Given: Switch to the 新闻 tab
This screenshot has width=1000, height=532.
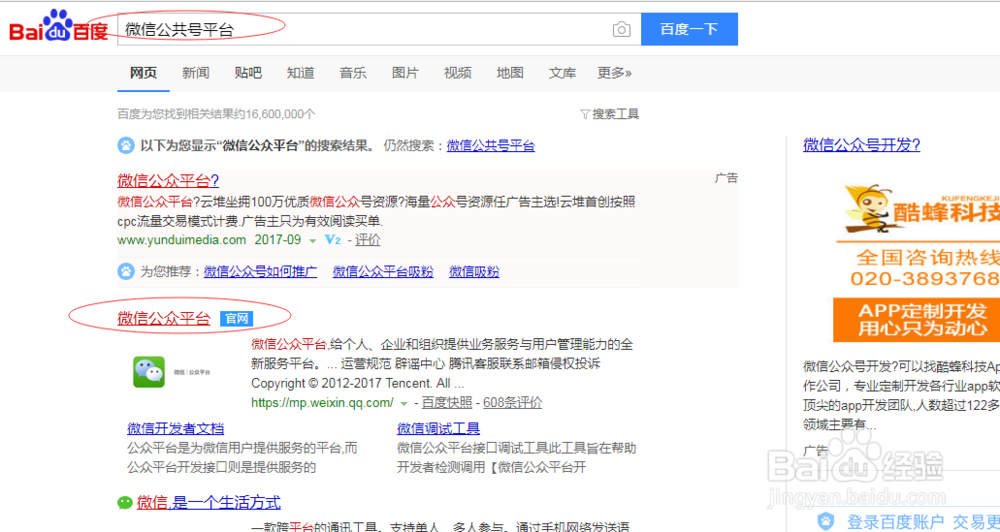Looking at the screenshot, I should click(196, 73).
